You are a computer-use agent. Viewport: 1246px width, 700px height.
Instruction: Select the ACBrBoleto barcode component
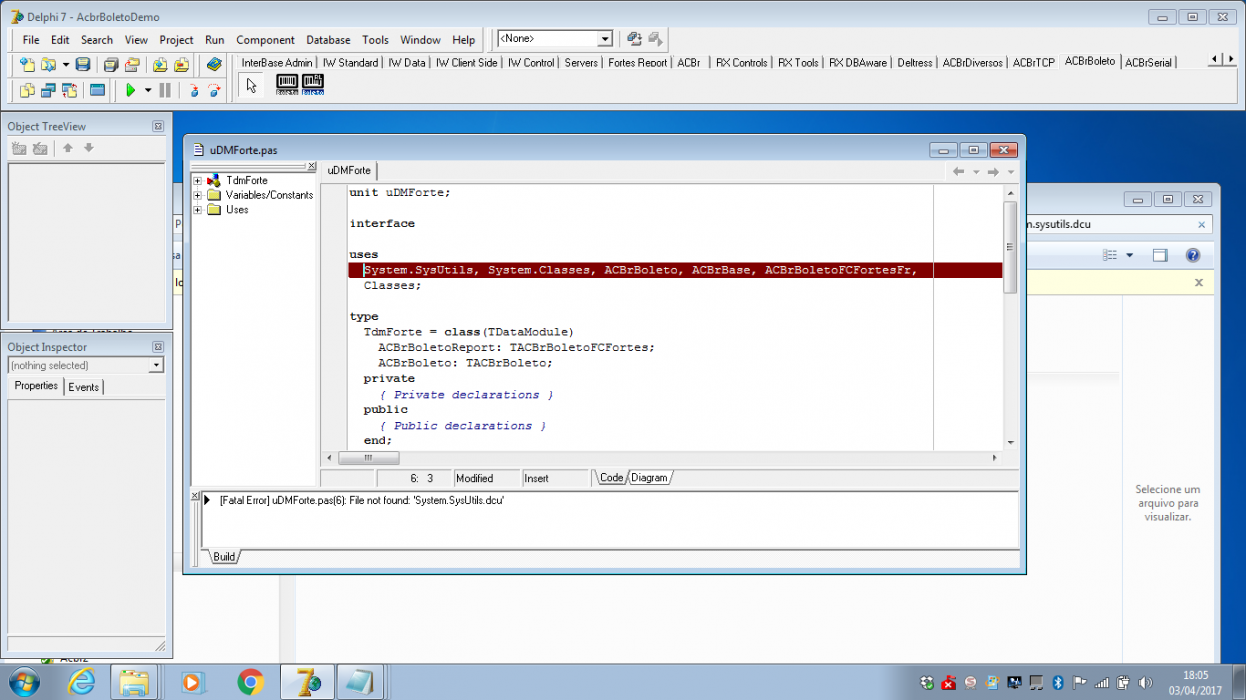tap(287, 85)
